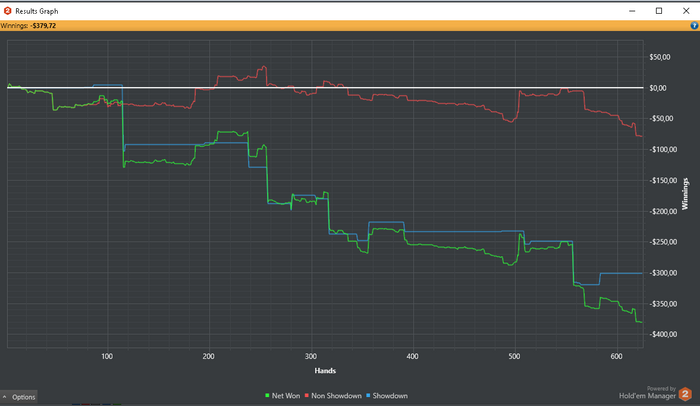Expand the Options panel
The height and width of the screenshot is (406, 700).
pyautogui.click(x=19, y=397)
